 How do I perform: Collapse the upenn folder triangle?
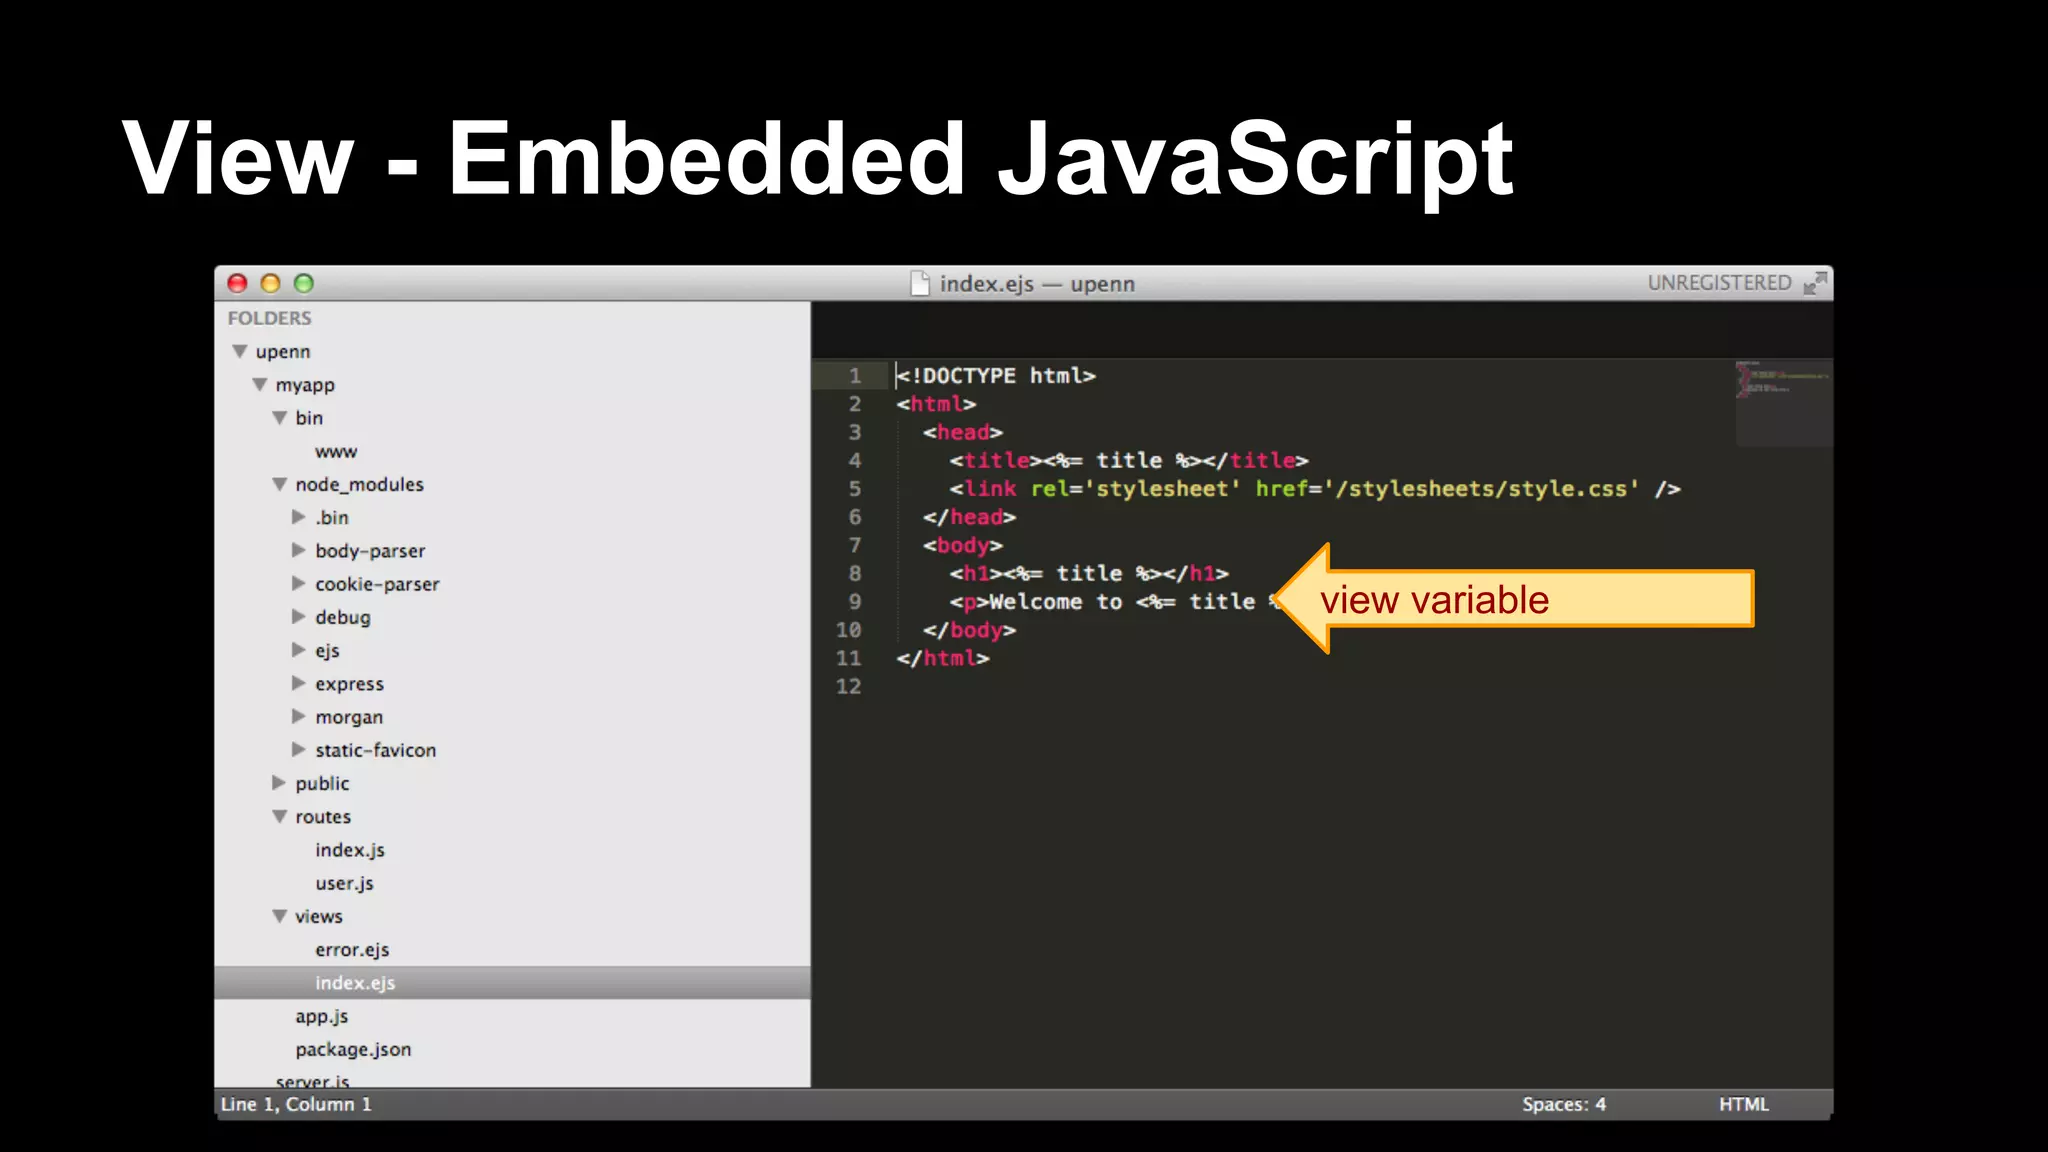[240, 351]
